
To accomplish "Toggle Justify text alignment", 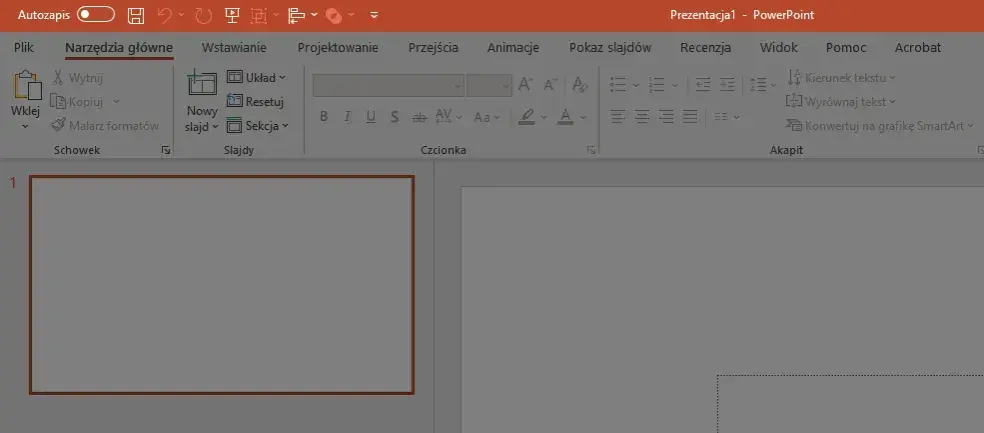I will pyautogui.click(x=690, y=117).
